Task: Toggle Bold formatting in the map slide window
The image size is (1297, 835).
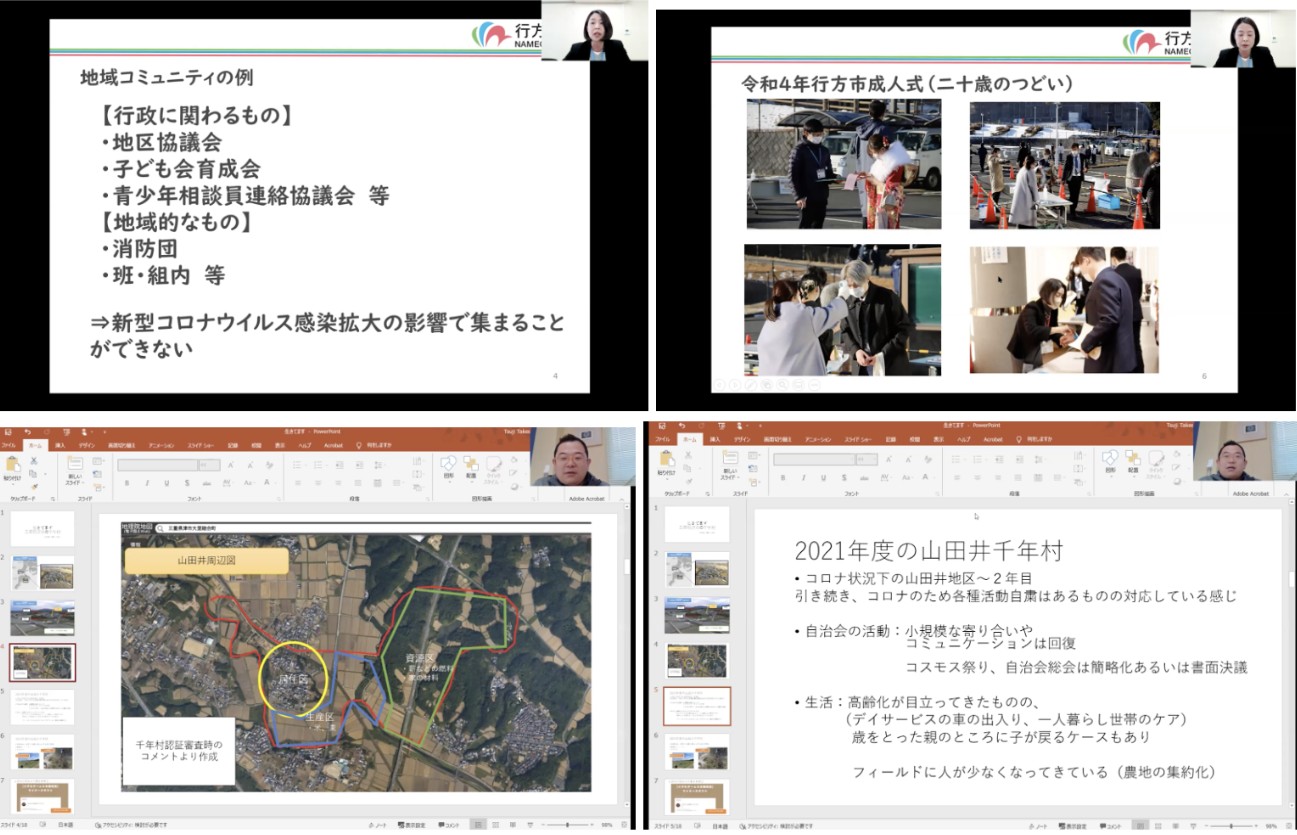Action: (x=127, y=482)
